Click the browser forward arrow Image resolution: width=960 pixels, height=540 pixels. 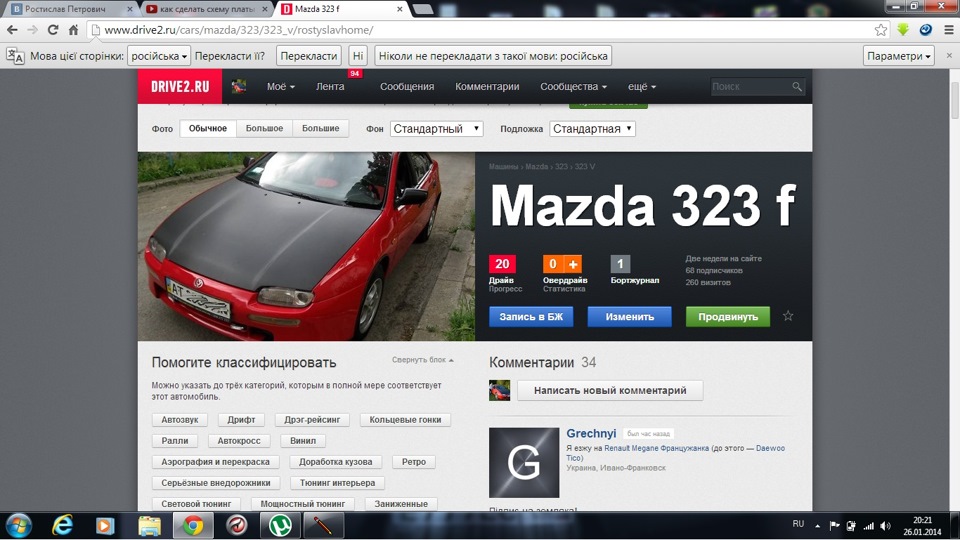click(x=32, y=30)
